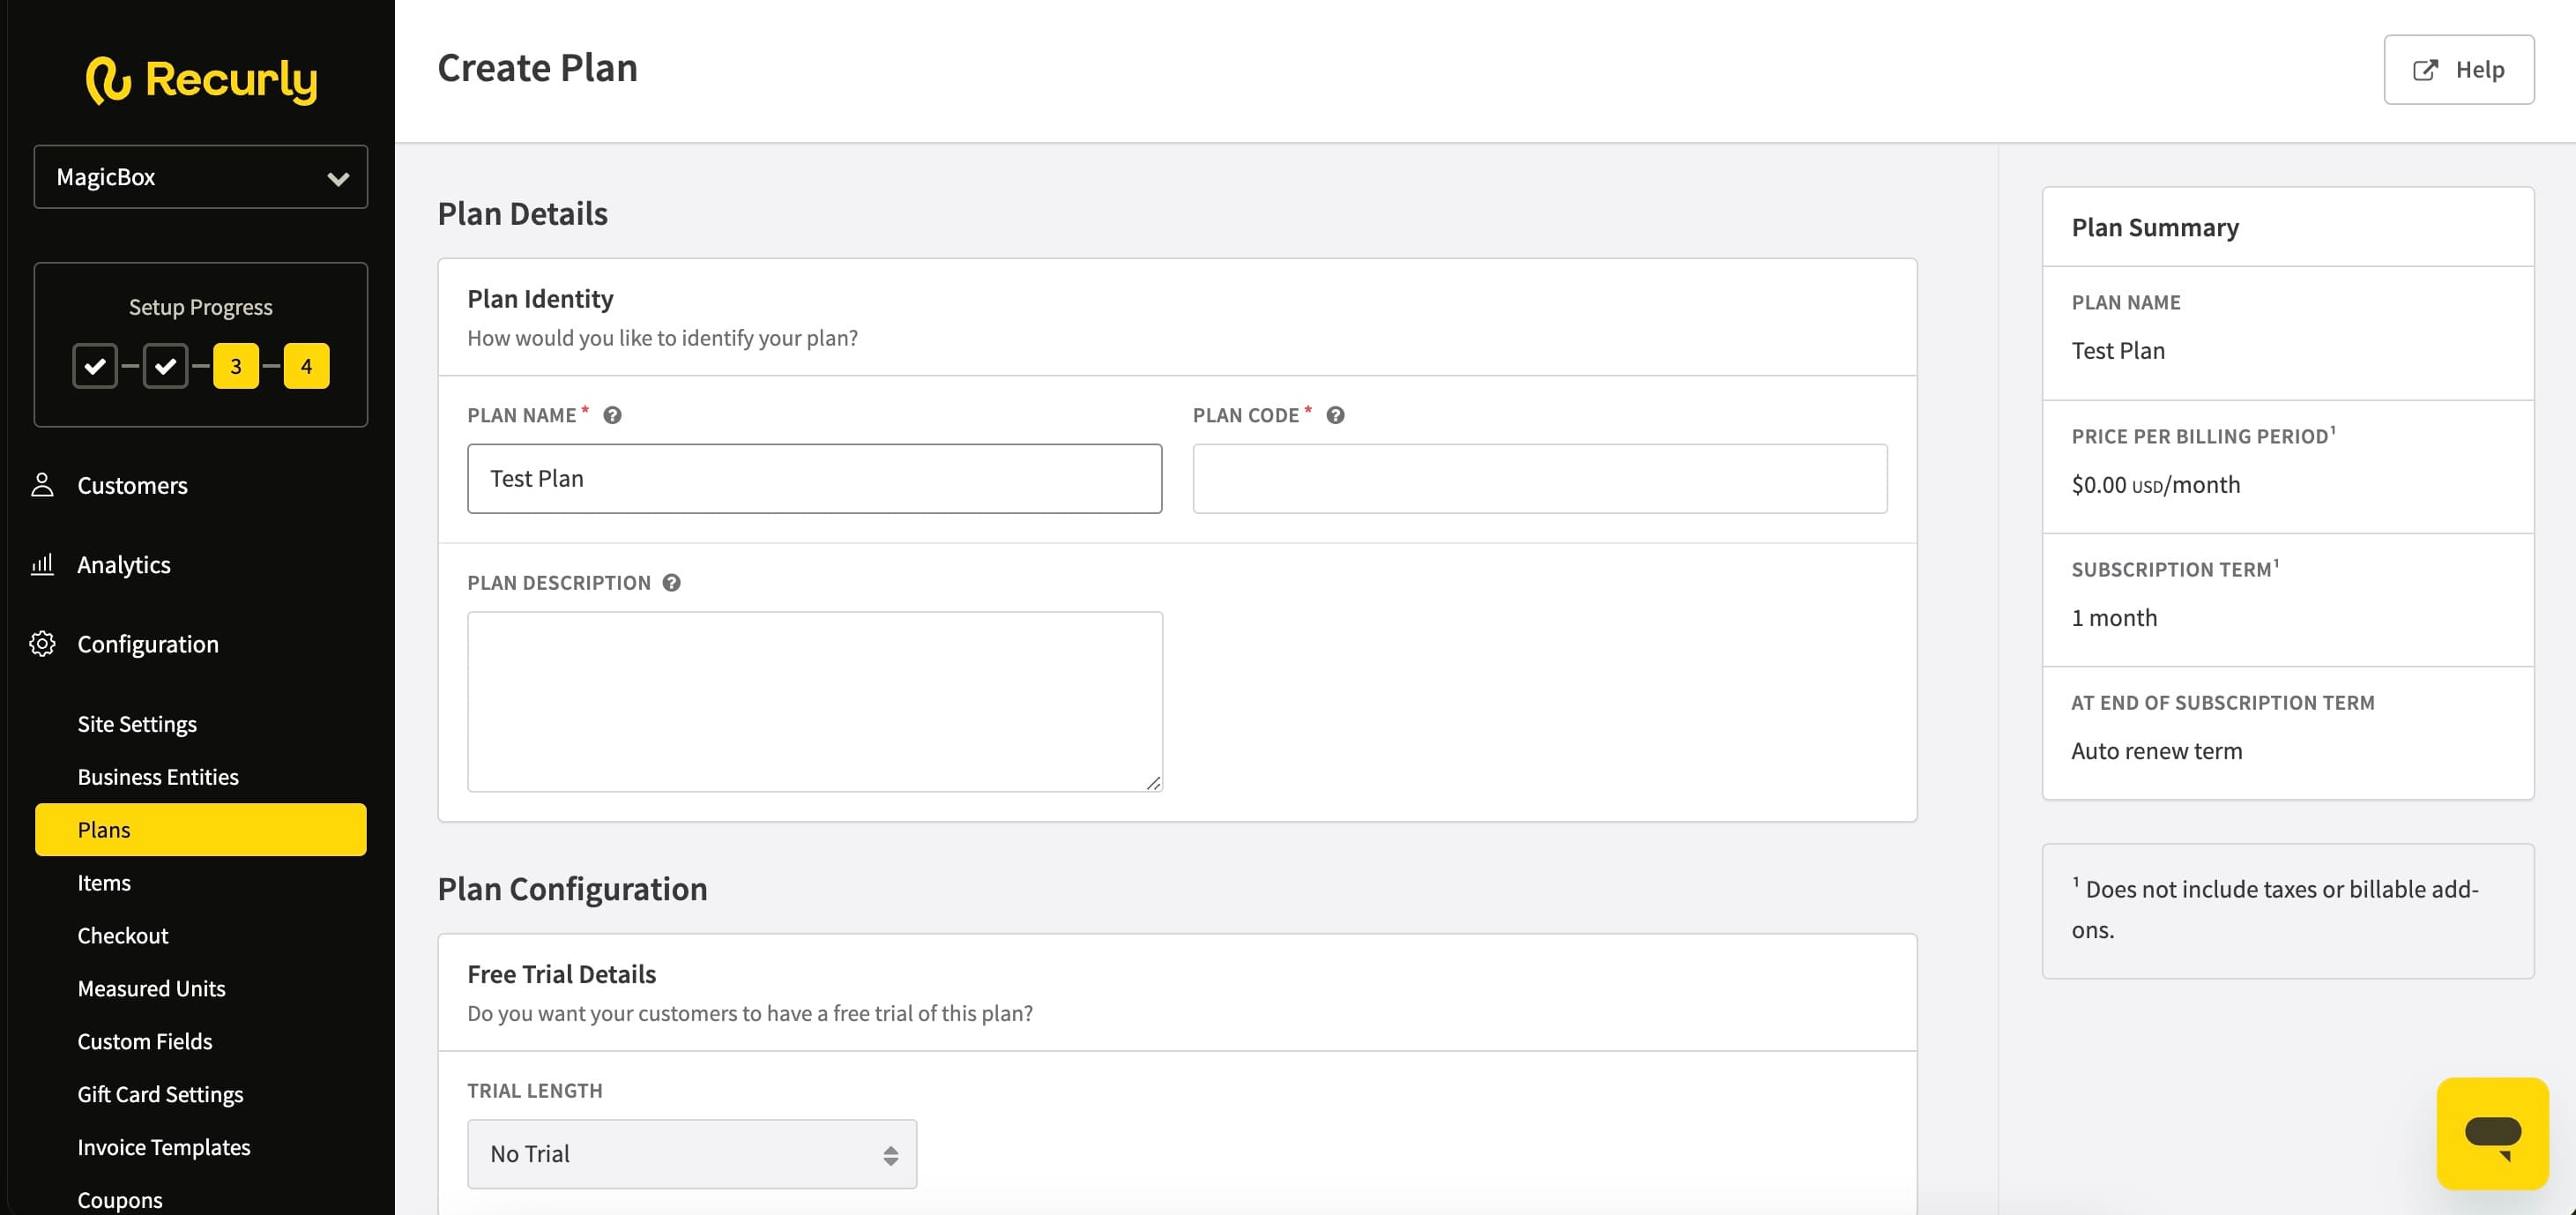2576x1215 pixels.
Task: Click the Help button
Action: coord(2459,69)
